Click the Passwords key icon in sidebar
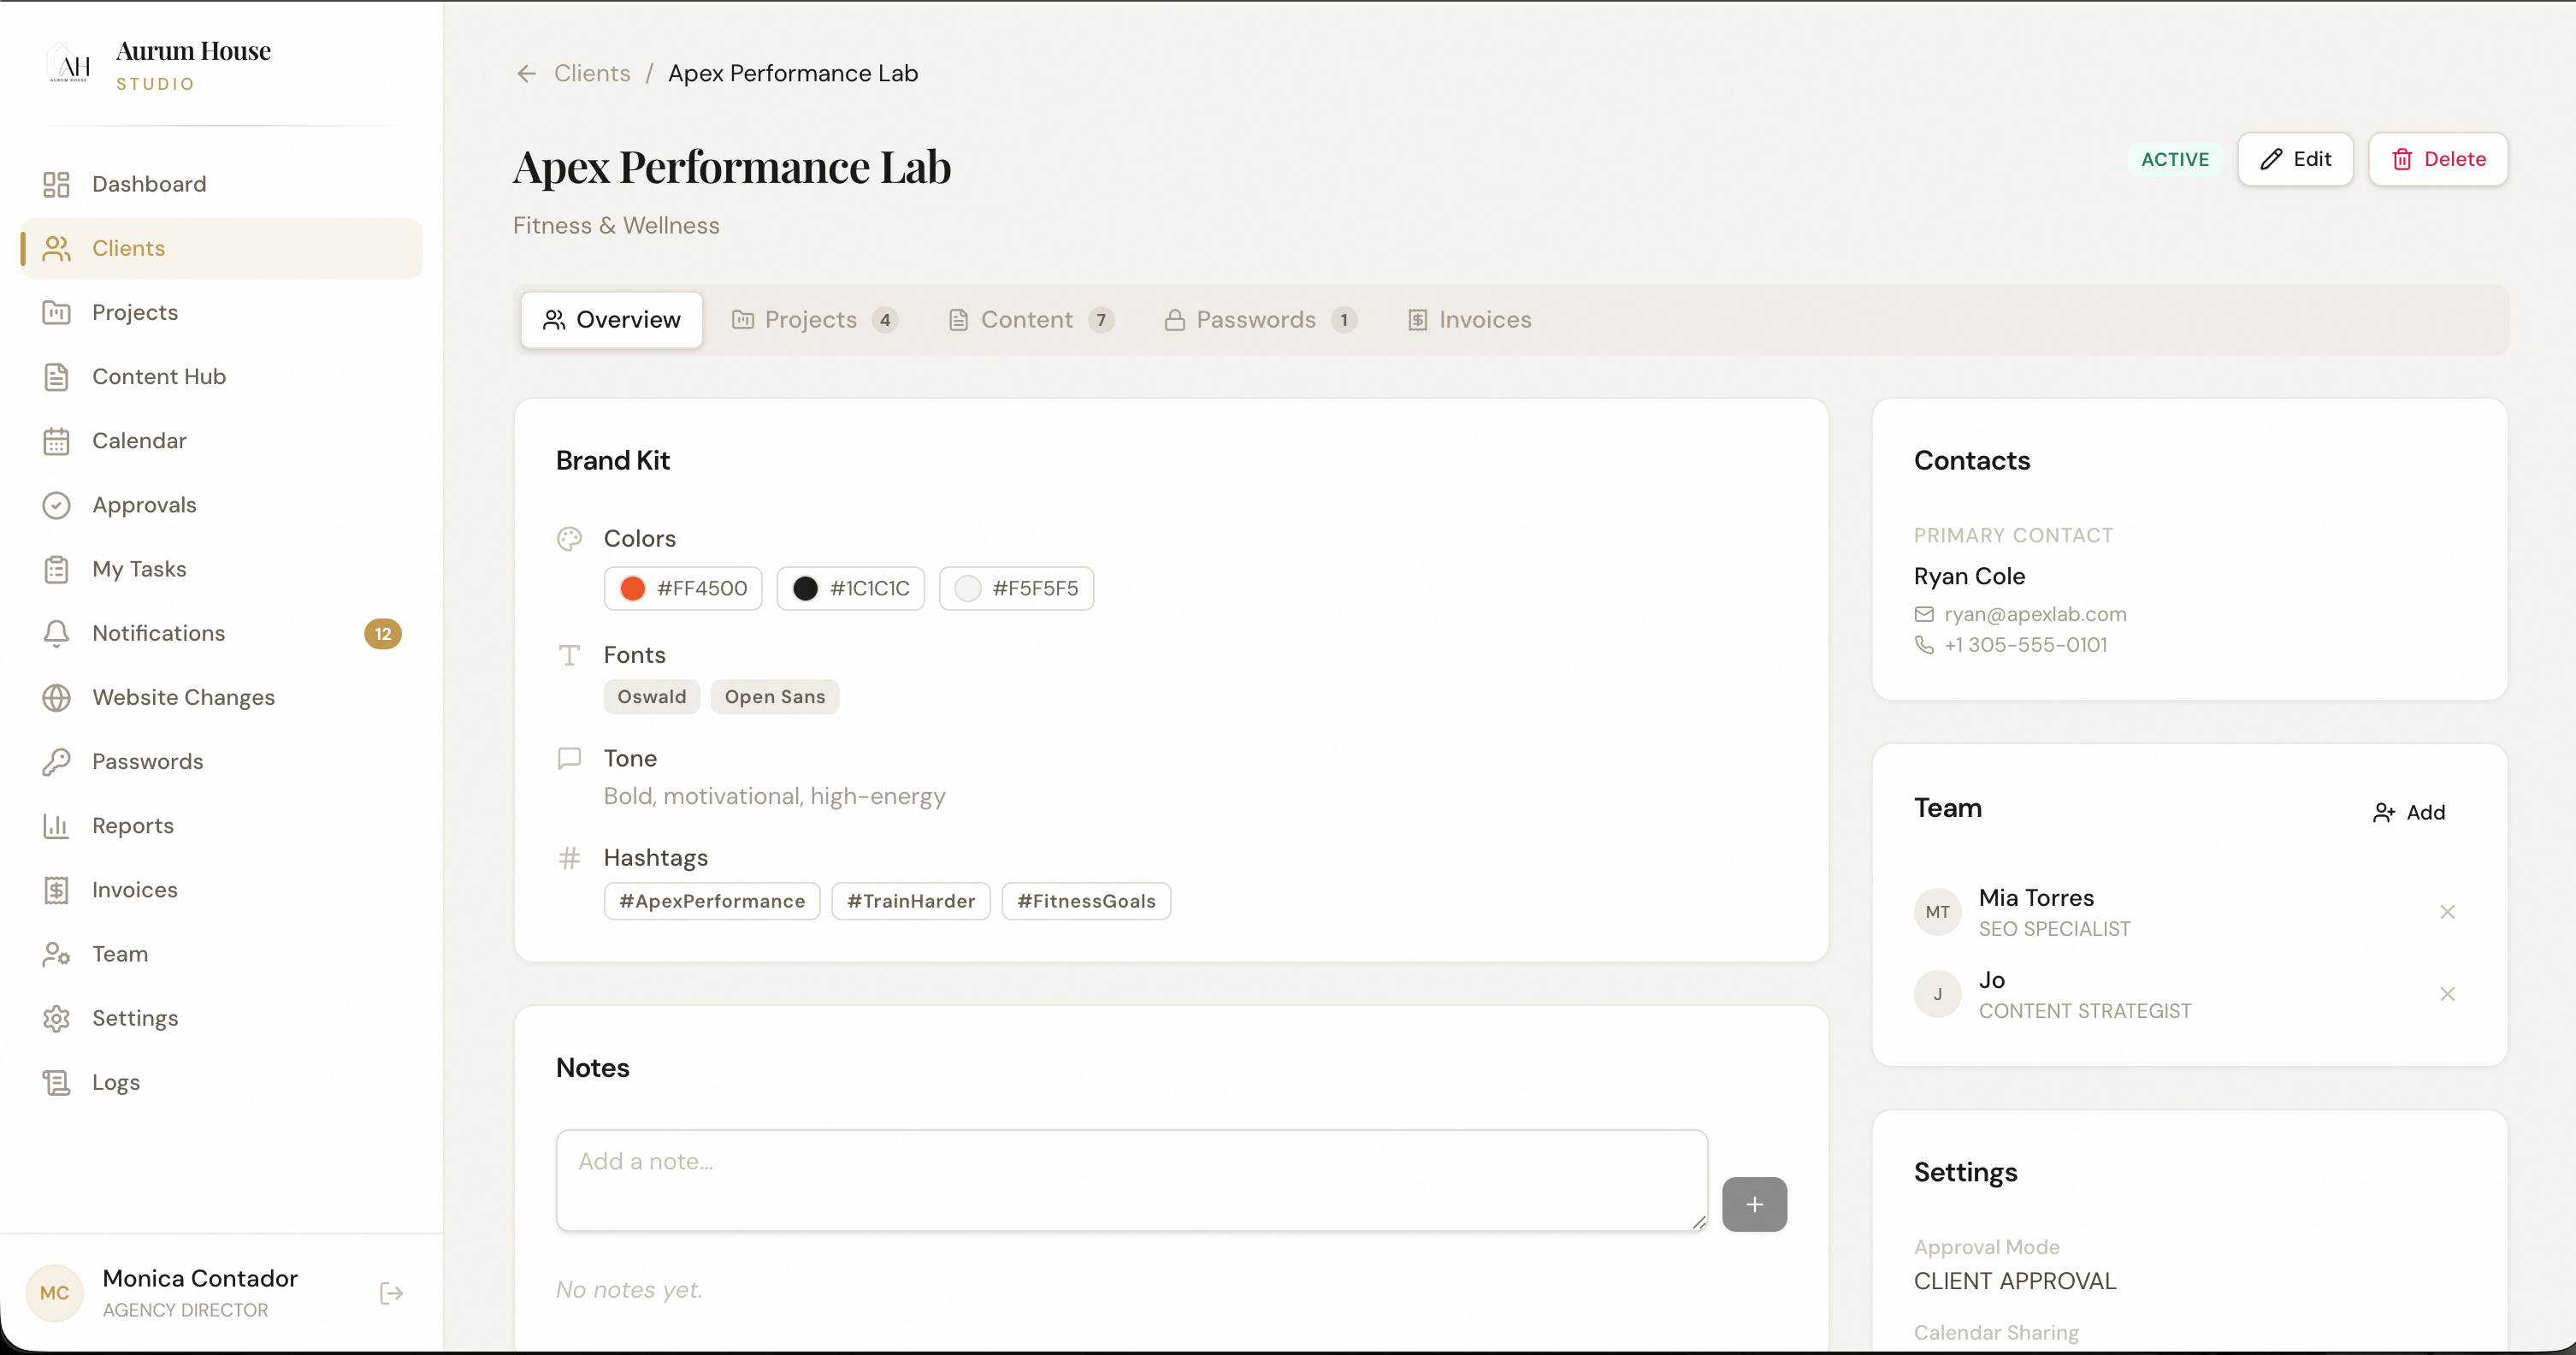The image size is (2576, 1355). point(57,761)
